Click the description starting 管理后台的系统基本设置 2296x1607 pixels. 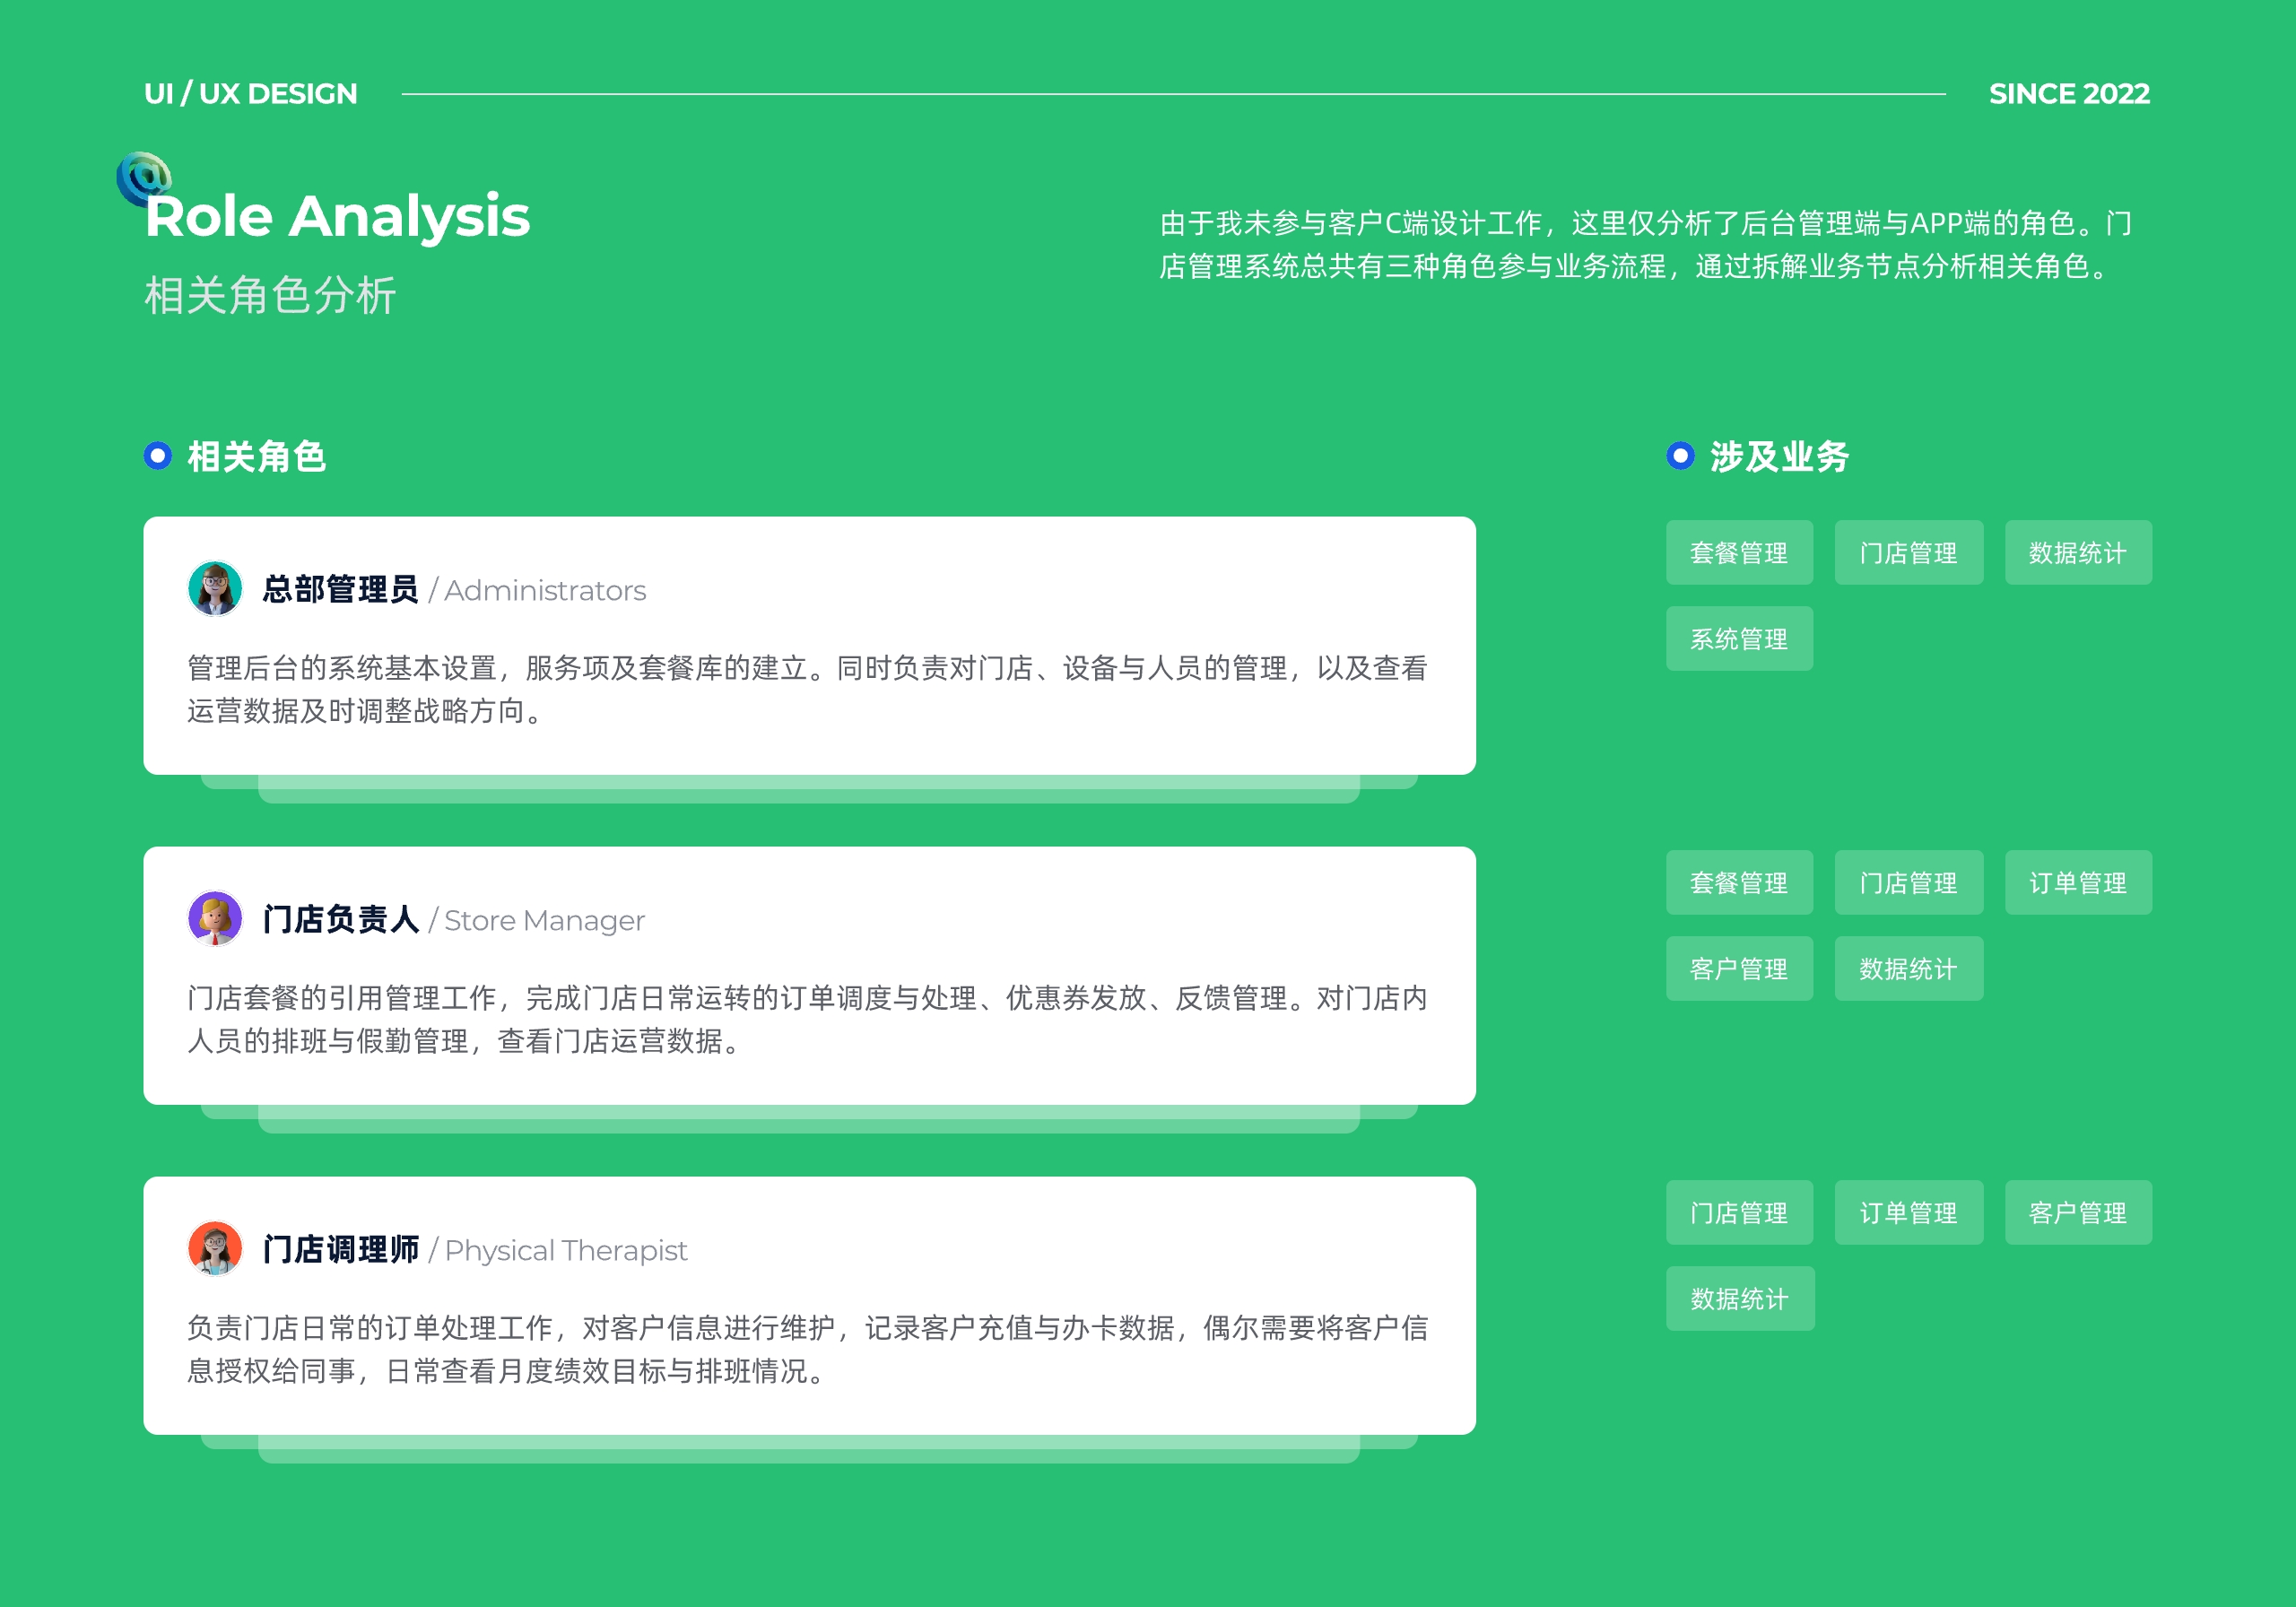807,689
